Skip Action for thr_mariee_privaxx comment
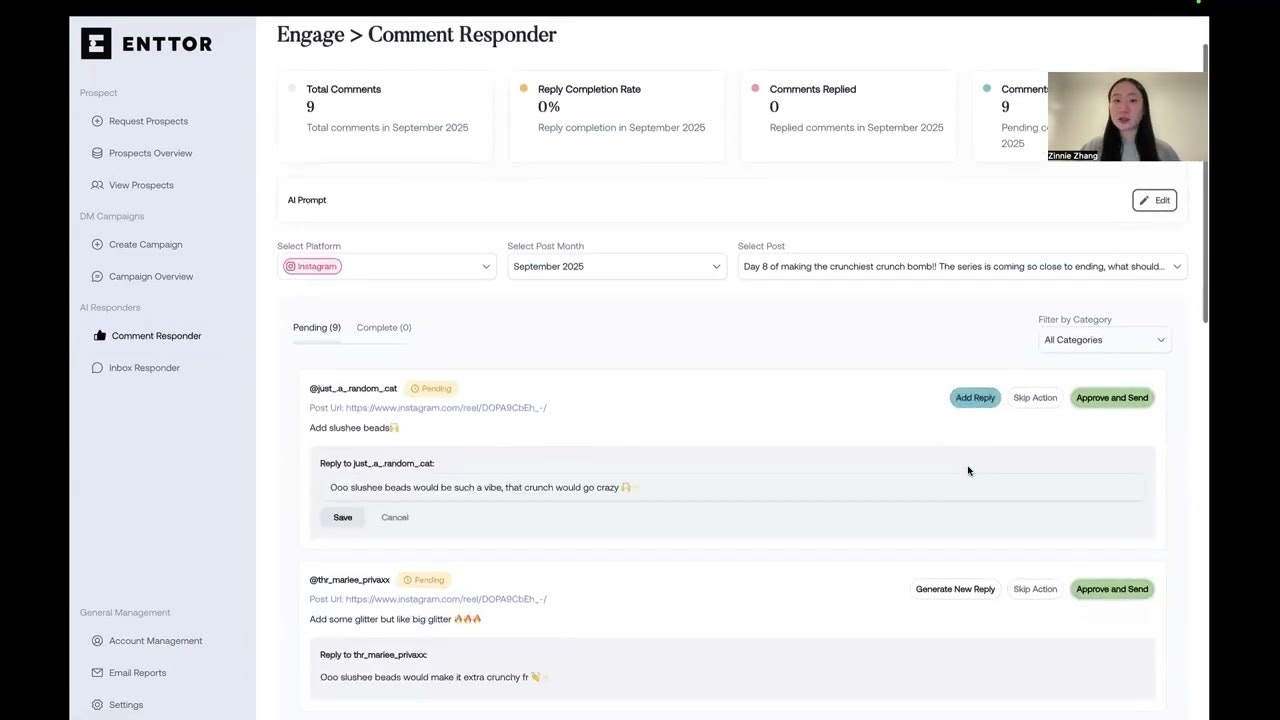 (x=1035, y=589)
